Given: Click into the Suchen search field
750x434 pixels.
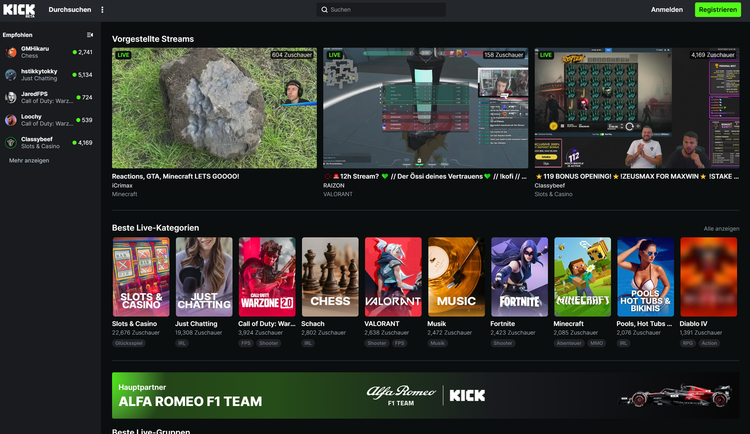Looking at the screenshot, I should (x=385, y=10).
